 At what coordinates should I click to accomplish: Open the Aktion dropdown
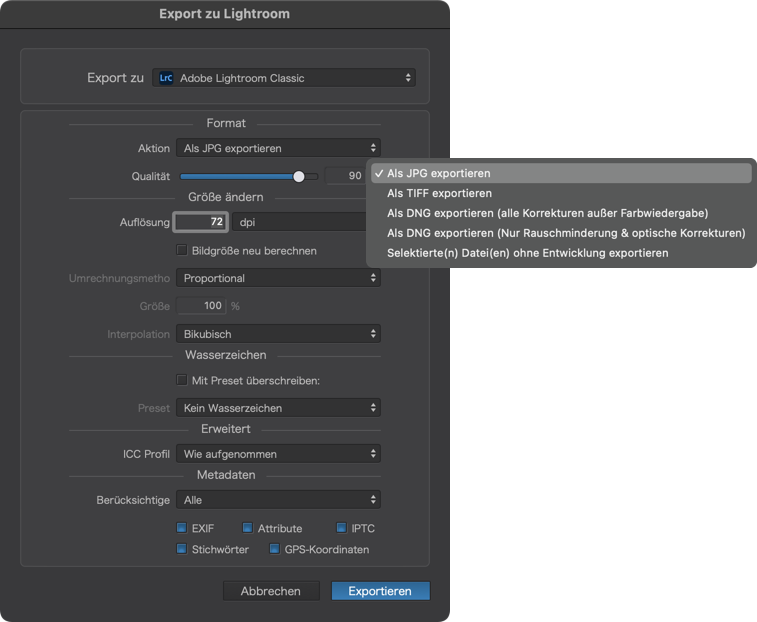278,148
